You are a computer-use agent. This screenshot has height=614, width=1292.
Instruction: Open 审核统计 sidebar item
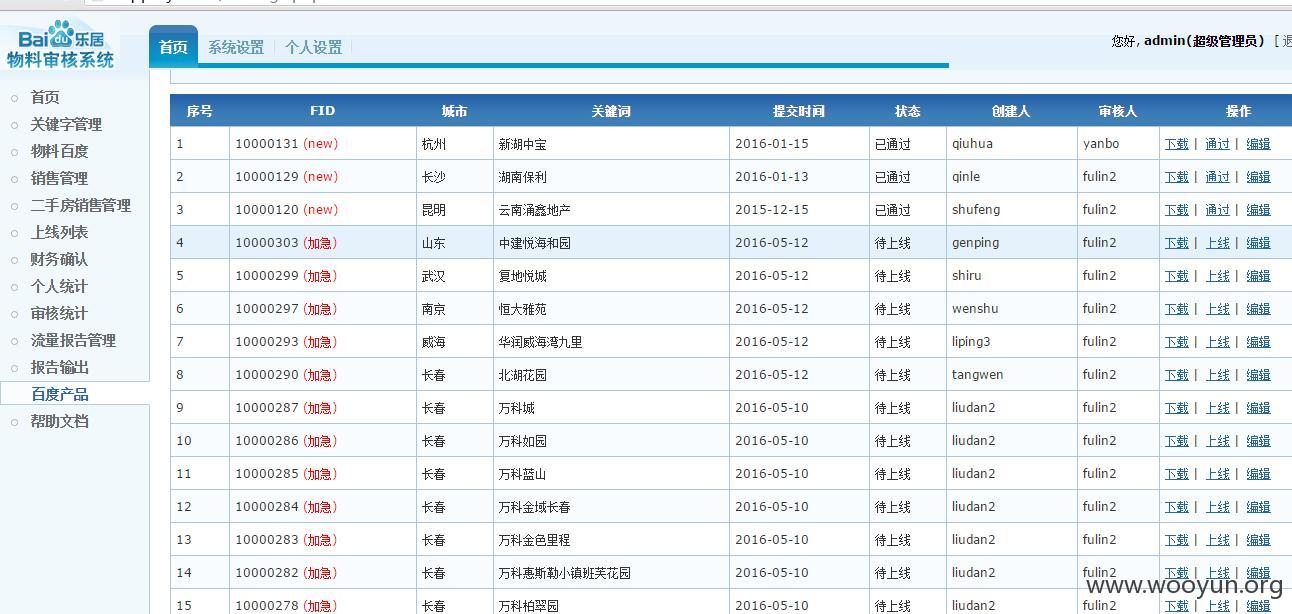59,313
